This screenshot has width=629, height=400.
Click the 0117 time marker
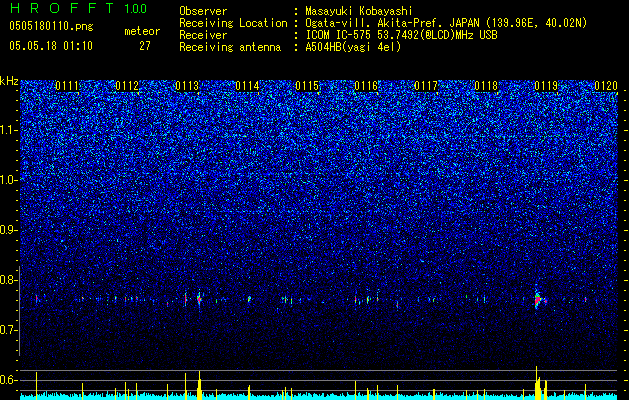coord(426,86)
